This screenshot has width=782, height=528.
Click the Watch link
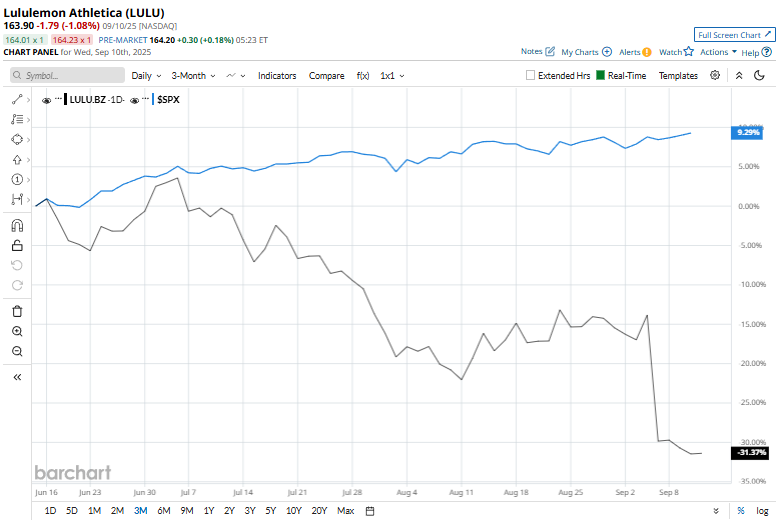[x=670, y=52]
